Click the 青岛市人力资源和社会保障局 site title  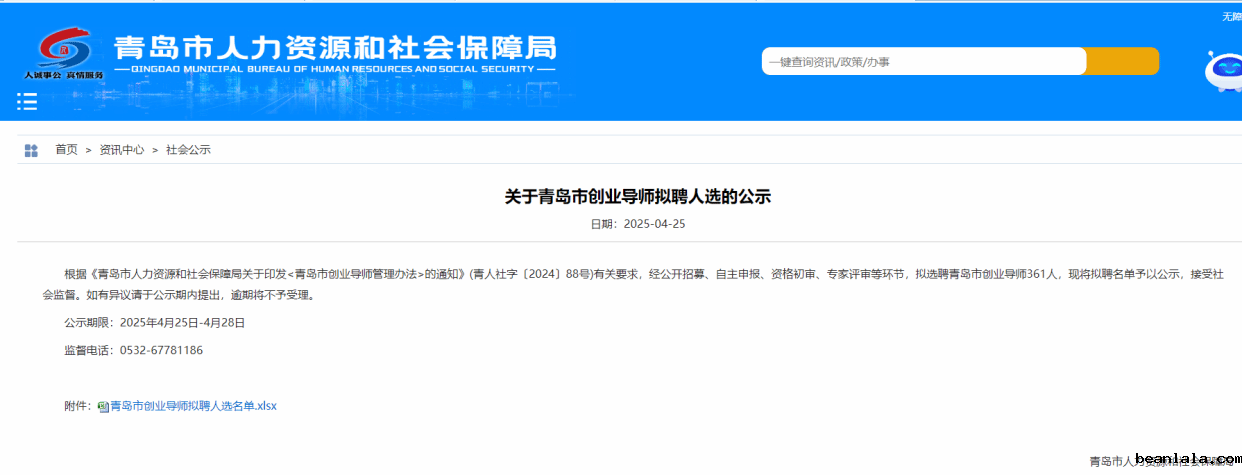click(334, 48)
